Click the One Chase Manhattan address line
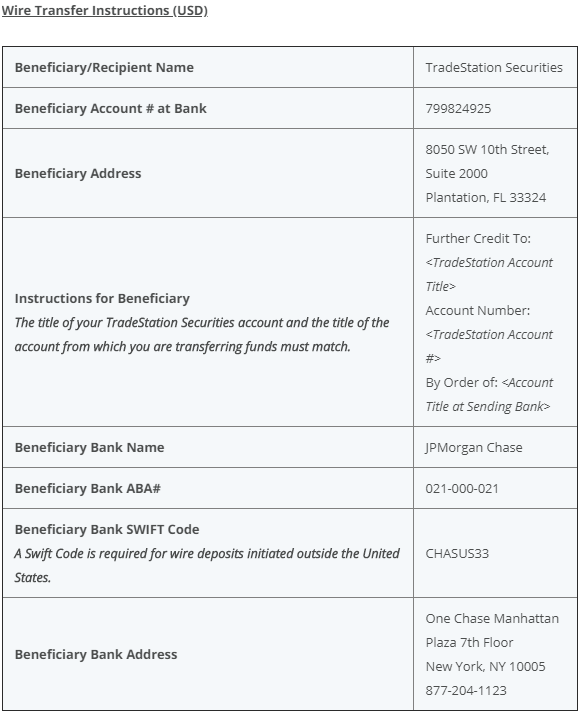The width and height of the screenshot is (578, 712). [x=492, y=618]
